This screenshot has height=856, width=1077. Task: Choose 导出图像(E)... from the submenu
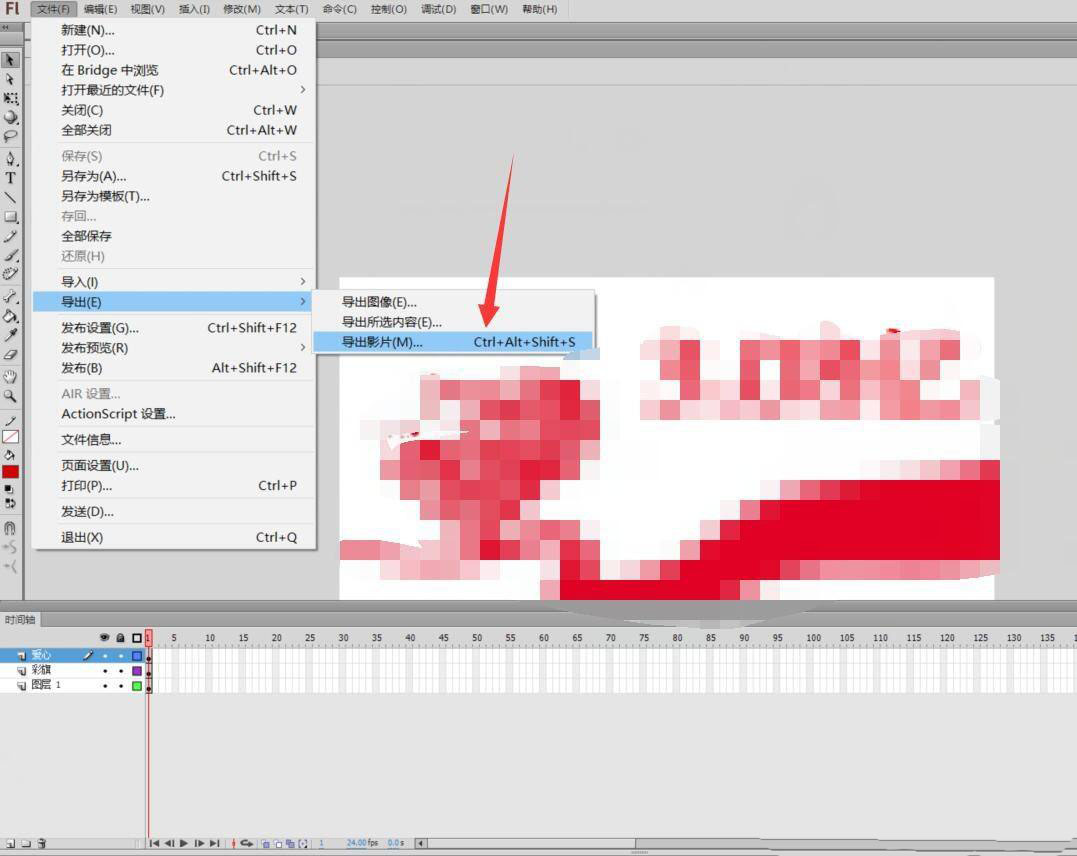tap(453, 302)
